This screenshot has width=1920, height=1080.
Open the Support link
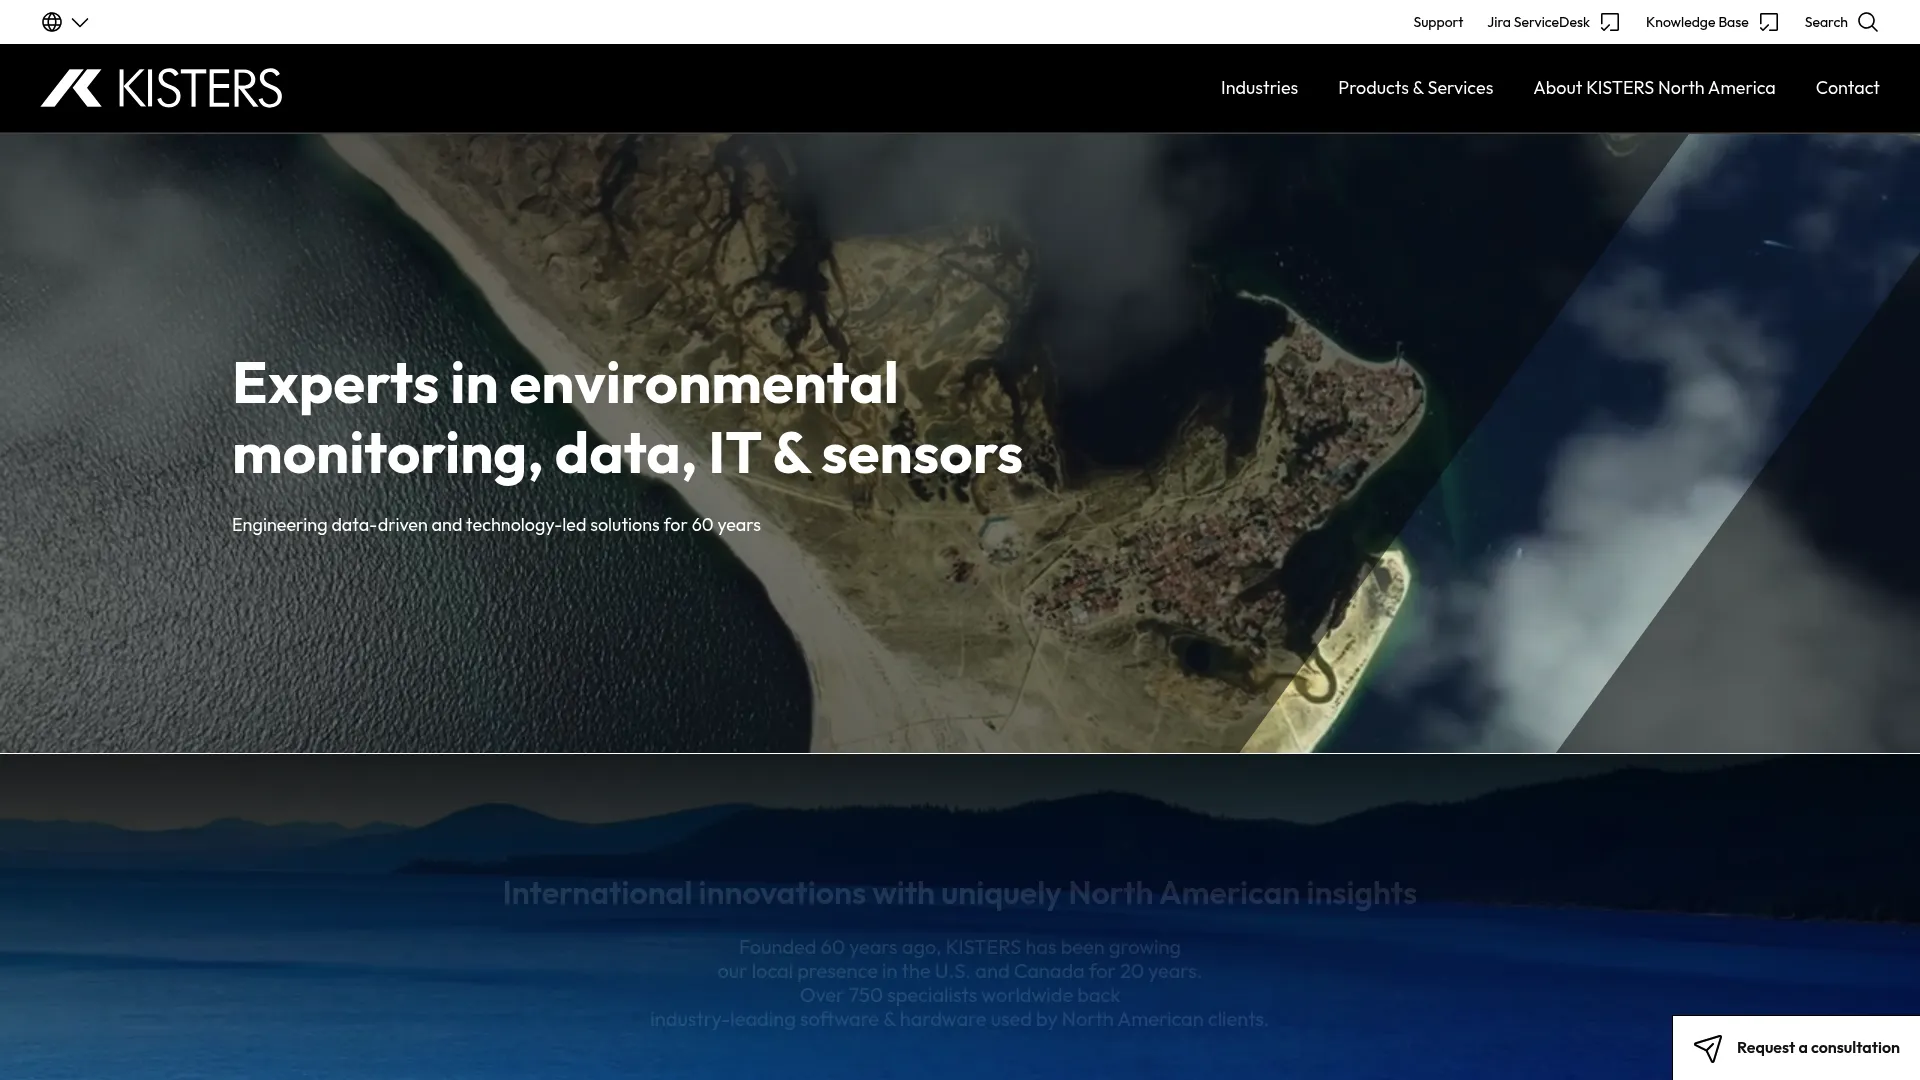1438,22
